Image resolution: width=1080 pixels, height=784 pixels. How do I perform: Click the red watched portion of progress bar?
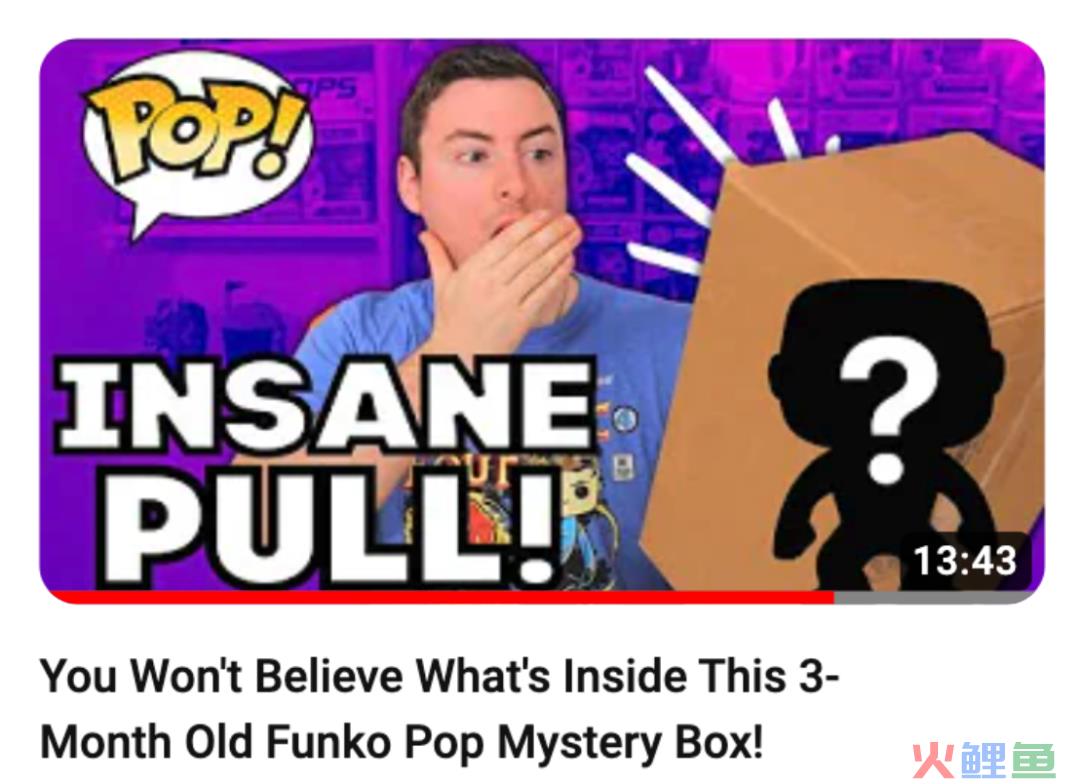click(441, 597)
